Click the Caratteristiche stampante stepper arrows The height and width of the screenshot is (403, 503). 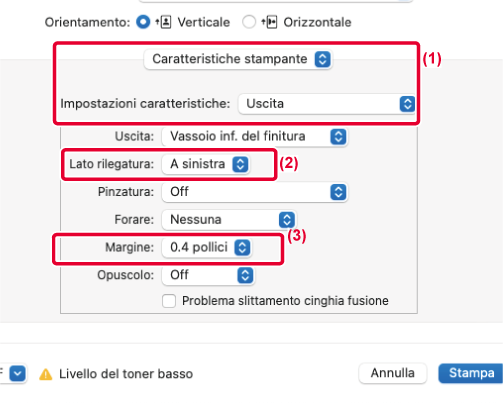(x=322, y=59)
